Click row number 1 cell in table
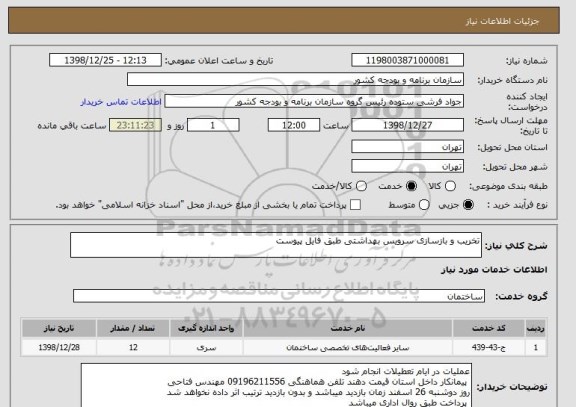This screenshot has width=576, height=407. click(536, 347)
